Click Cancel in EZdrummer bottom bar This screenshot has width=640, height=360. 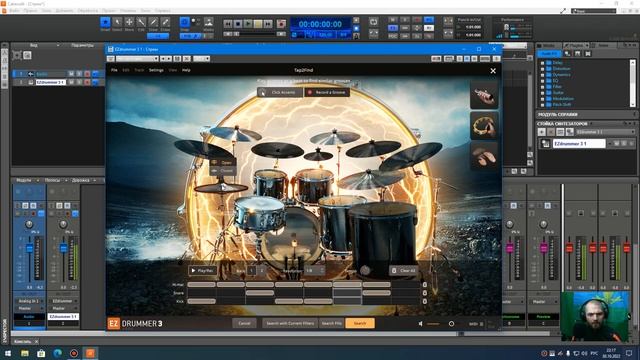point(244,323)
